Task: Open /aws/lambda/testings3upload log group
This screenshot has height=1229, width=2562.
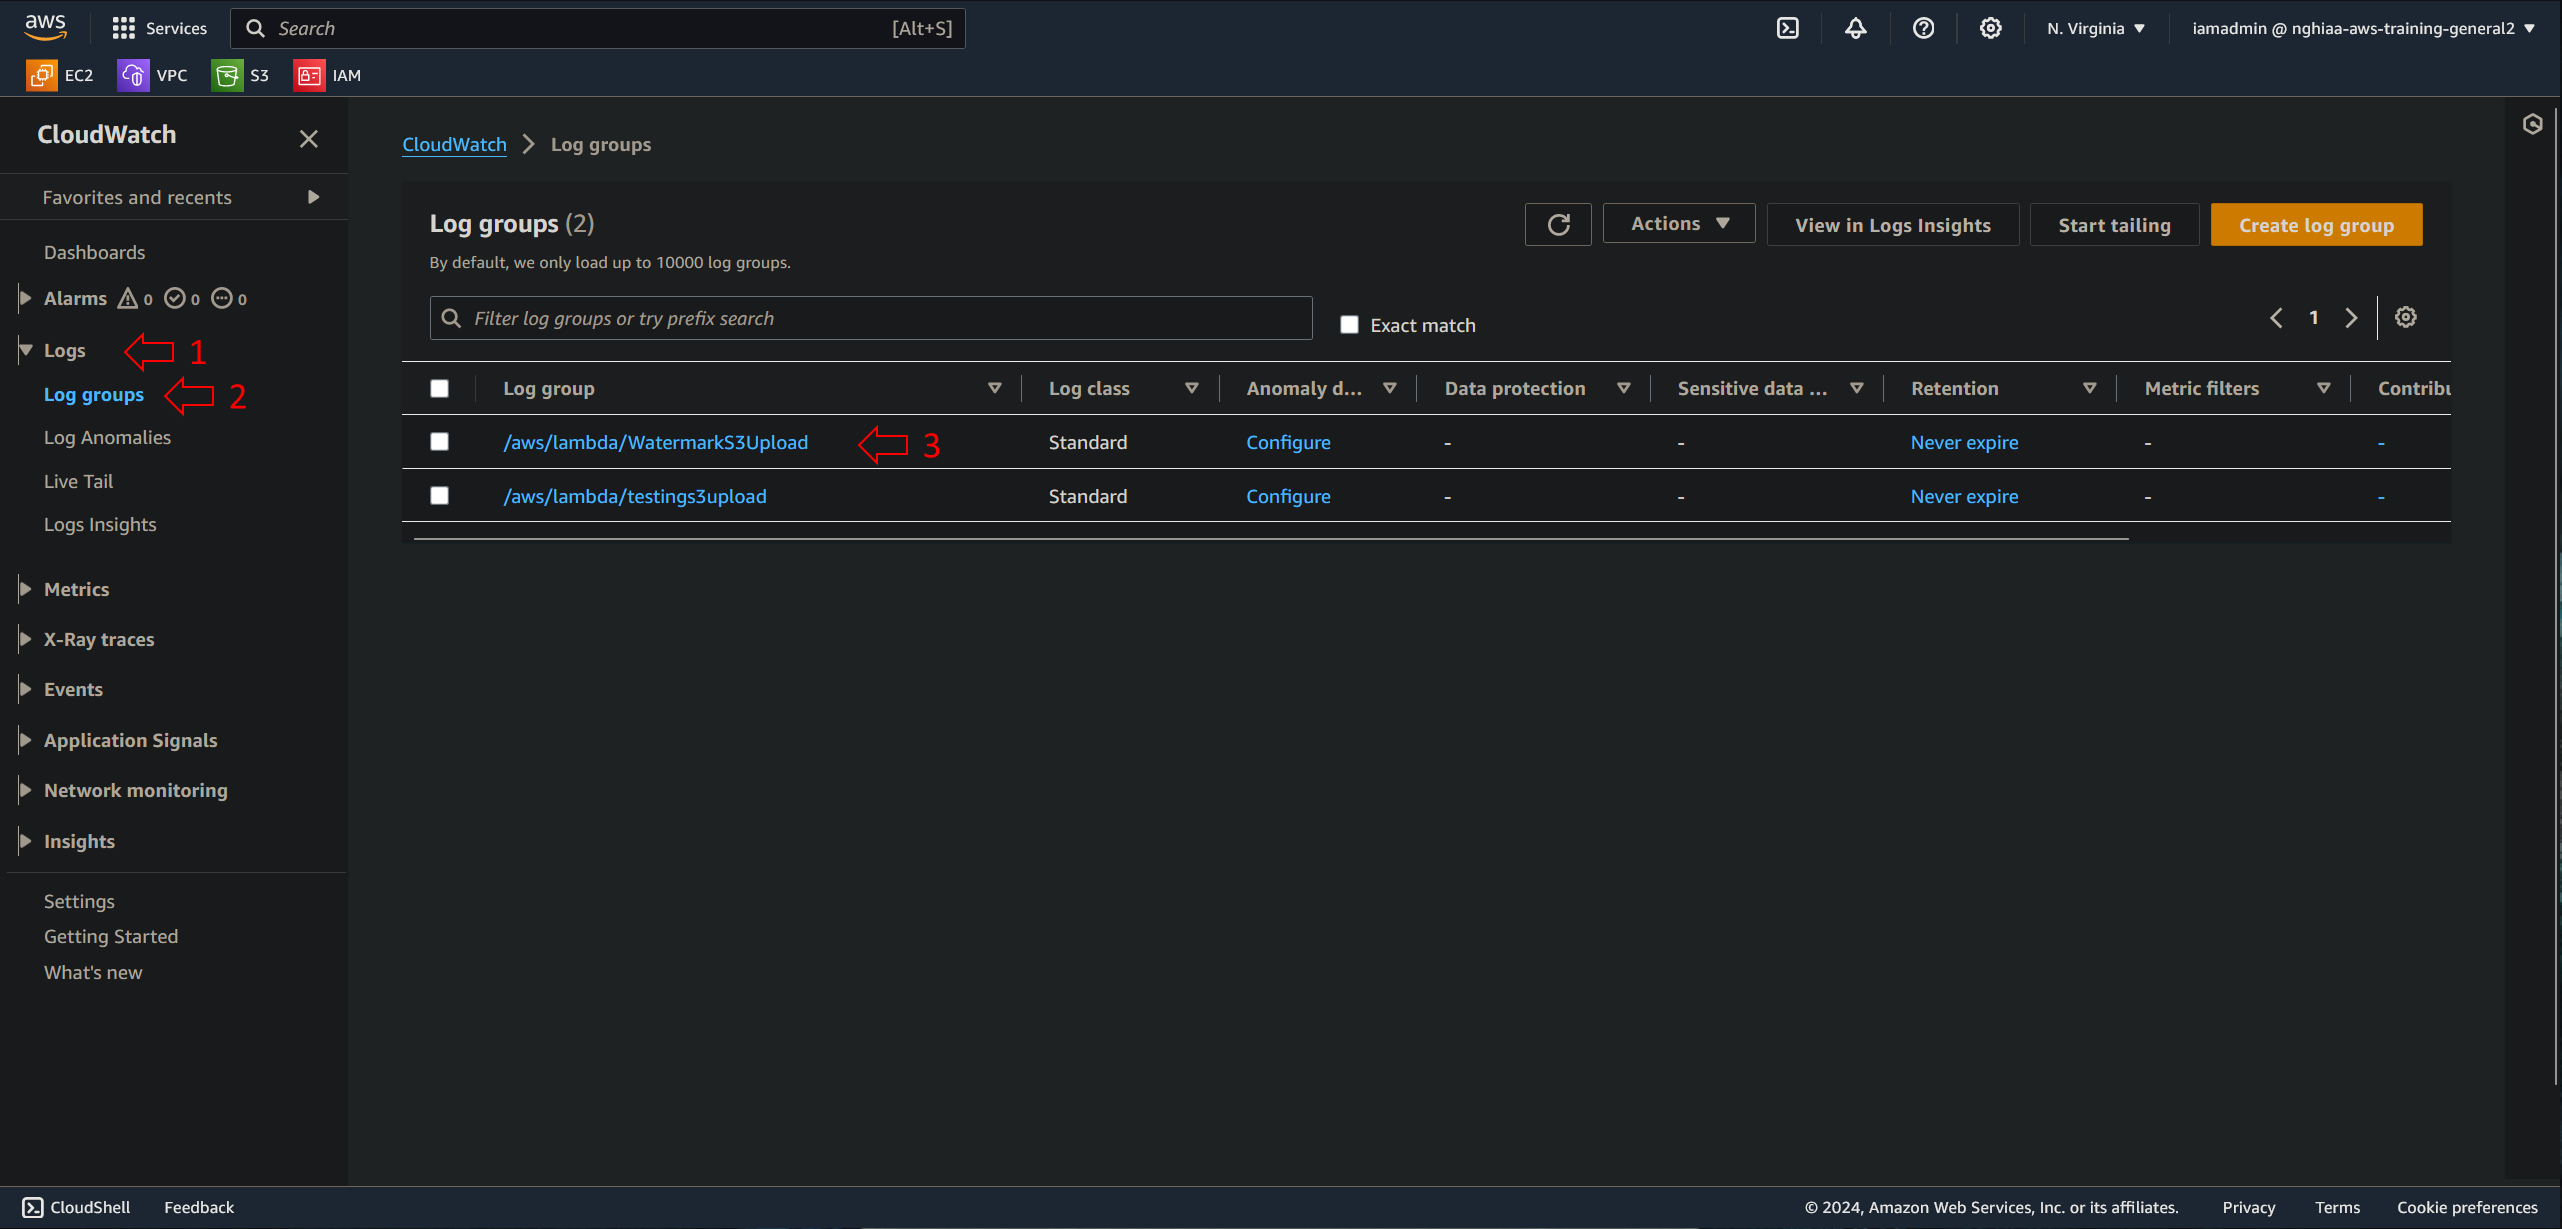Action: coord(634,496)
